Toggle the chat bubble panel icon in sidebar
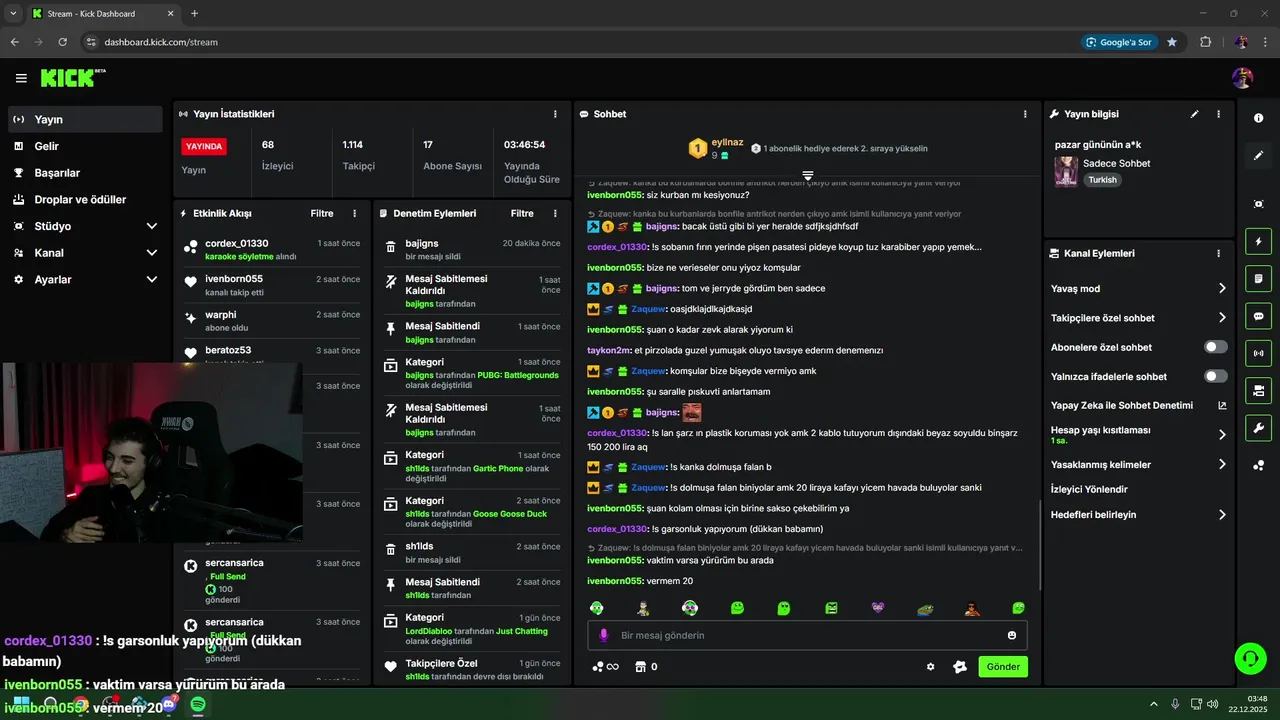1280x720 pixels. click(x=1258, y=315)
